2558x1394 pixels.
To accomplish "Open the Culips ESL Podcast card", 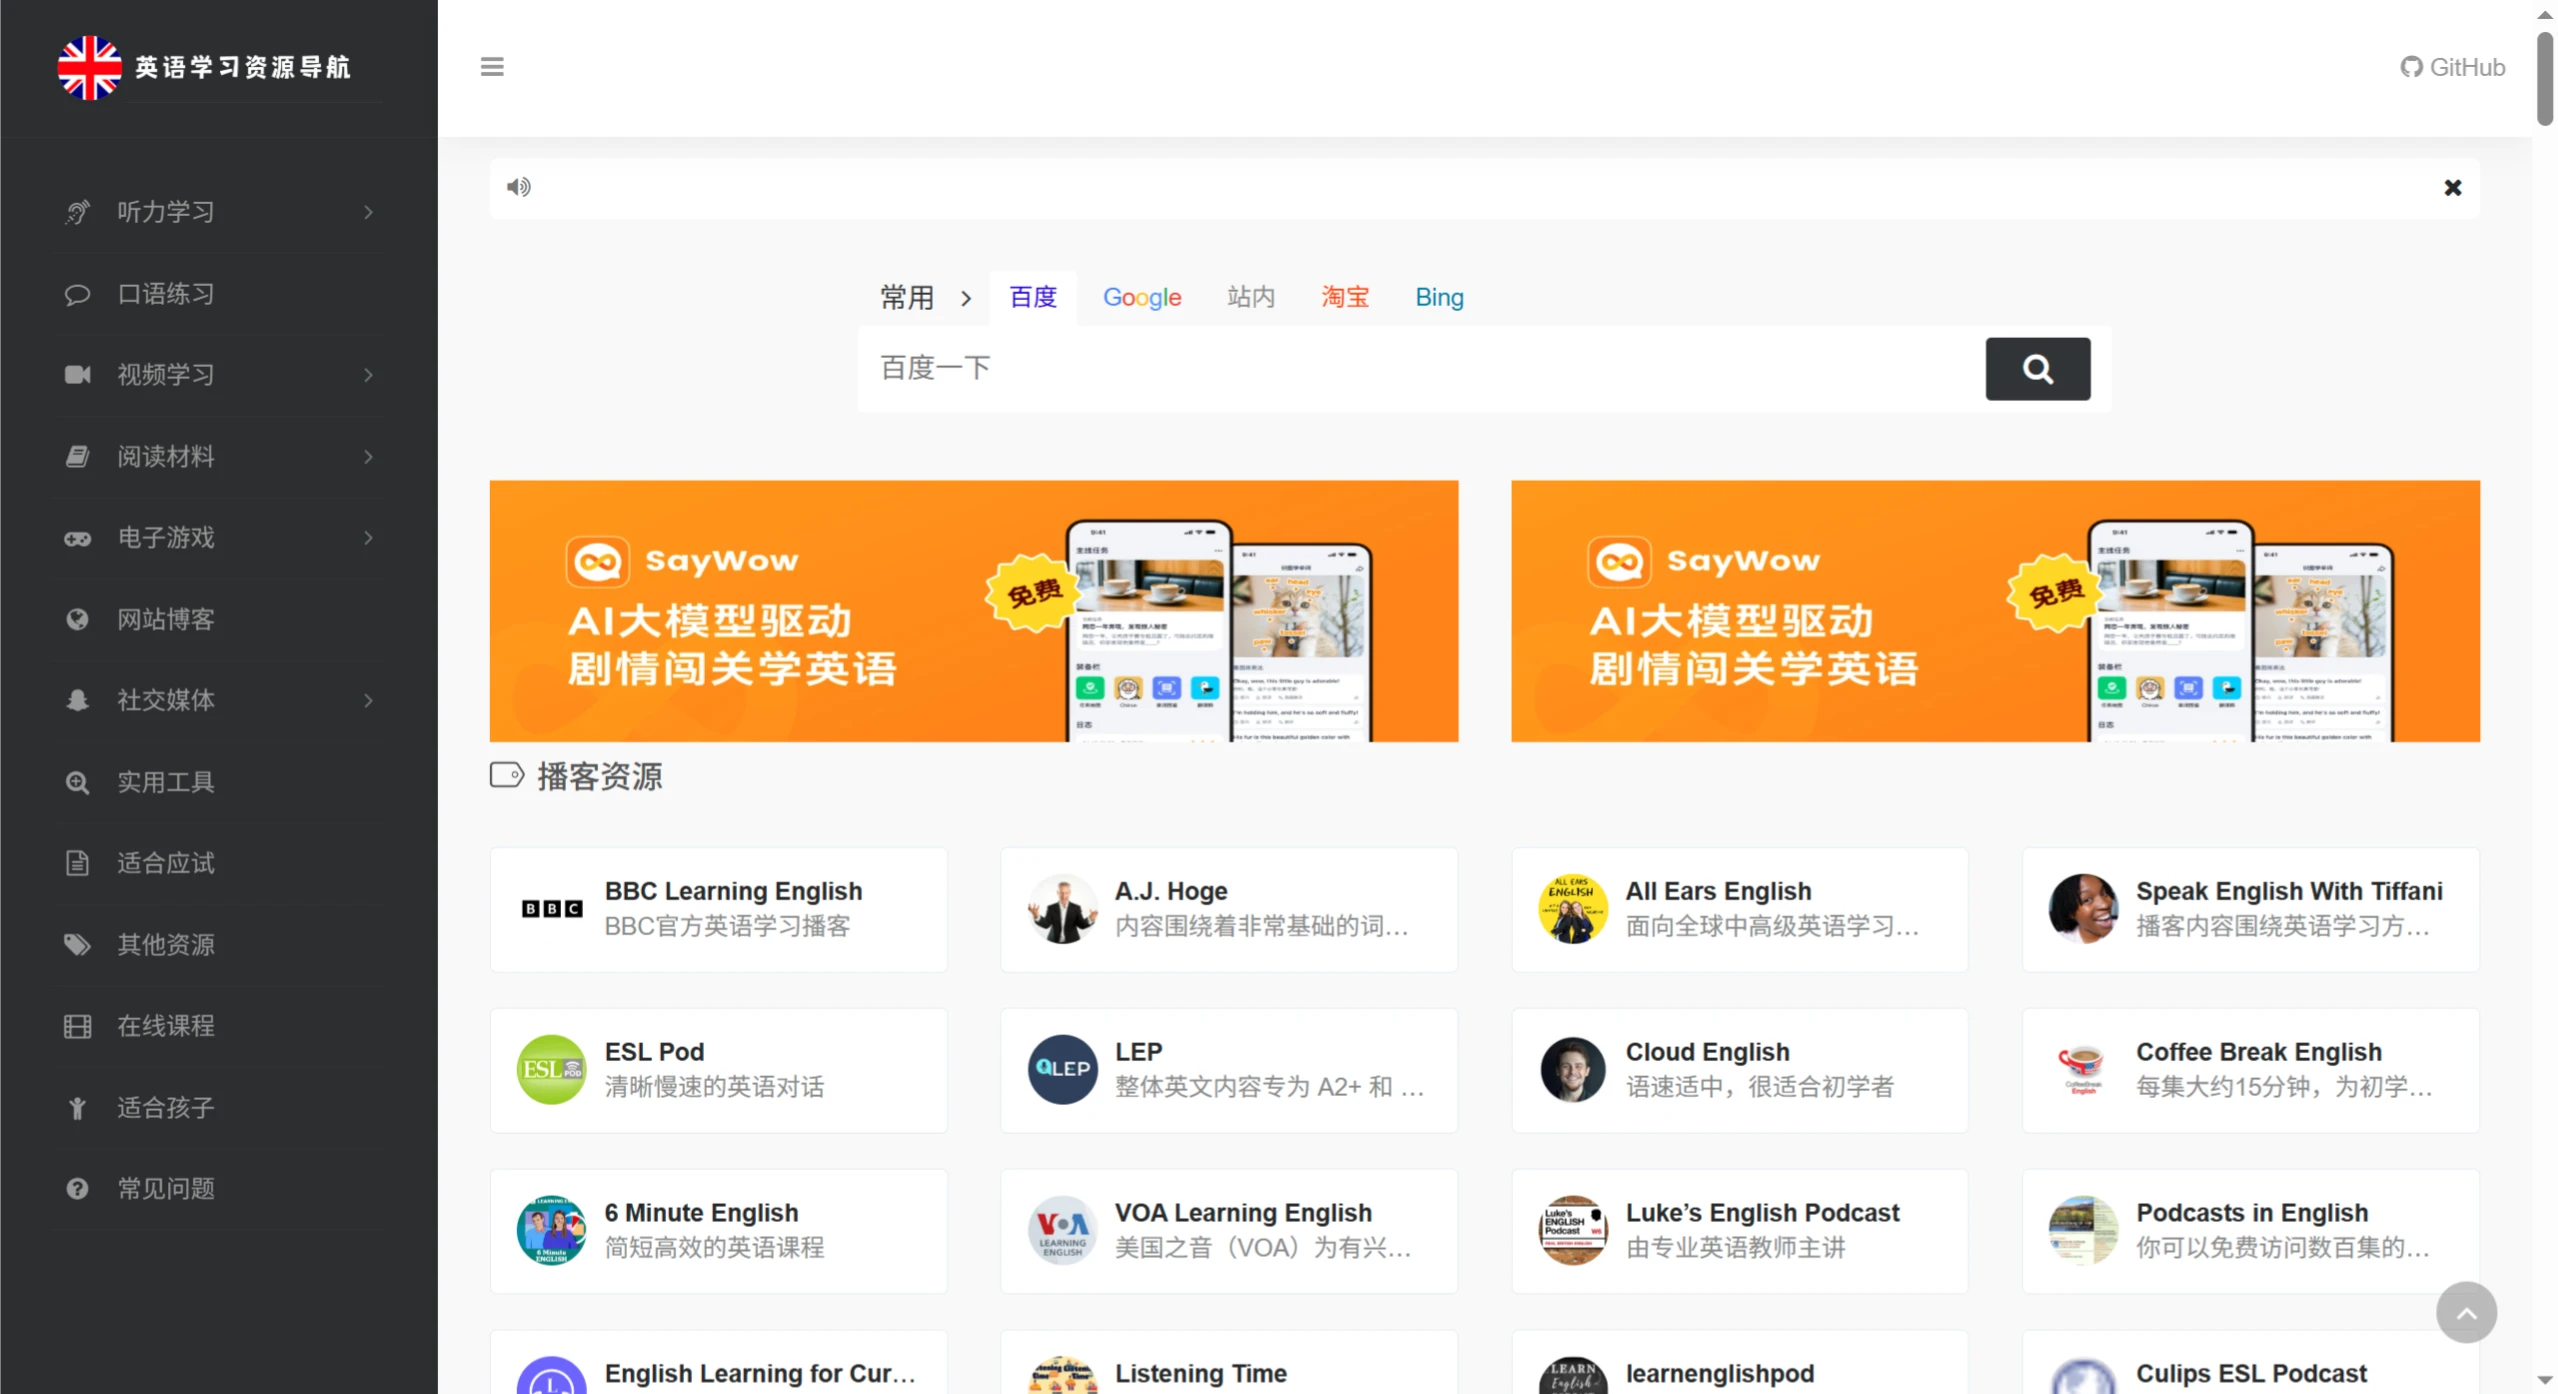I will point(2249,1362).
